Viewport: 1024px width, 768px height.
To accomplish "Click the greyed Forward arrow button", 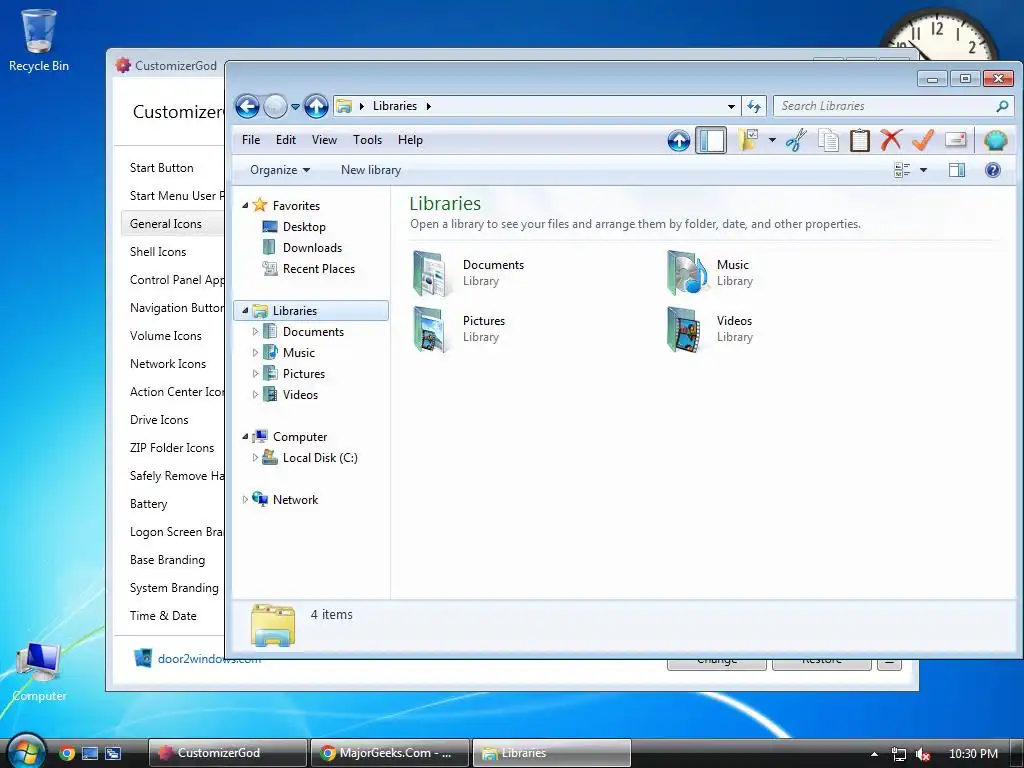I will point(275,106).
